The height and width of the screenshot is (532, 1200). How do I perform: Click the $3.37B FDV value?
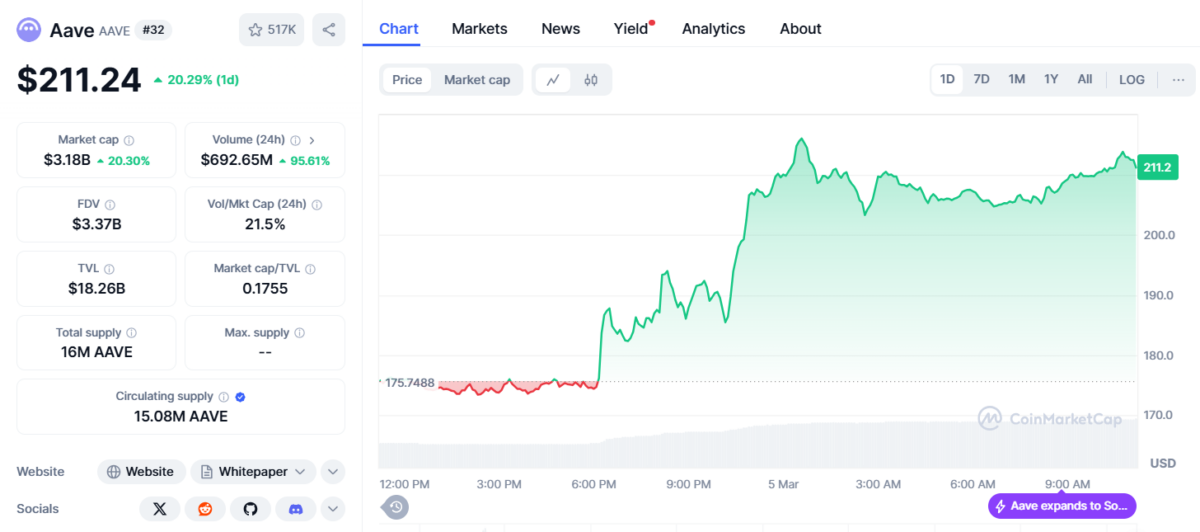[x=96, y=224]
